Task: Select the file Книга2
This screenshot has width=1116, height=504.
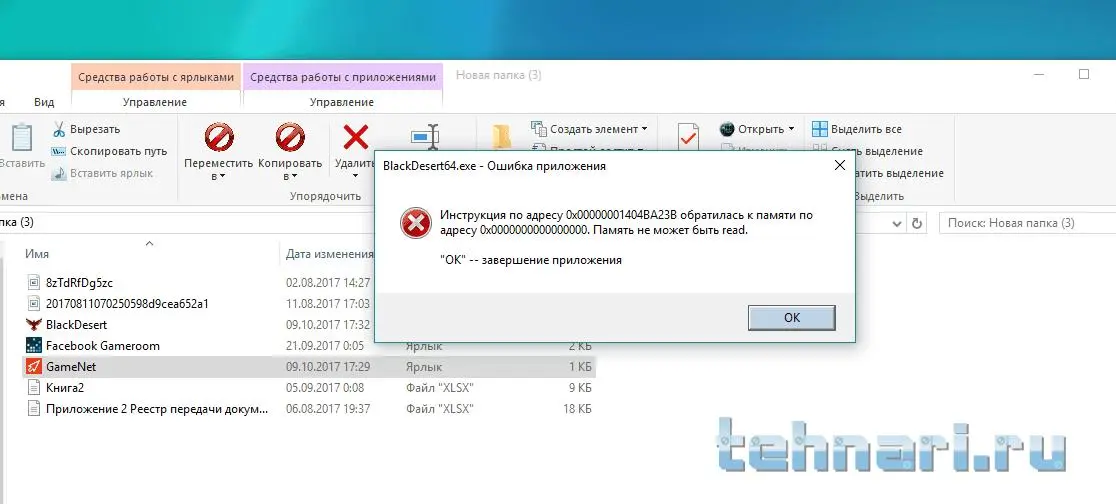Action: pyautogui.click(x=65, y=388)
